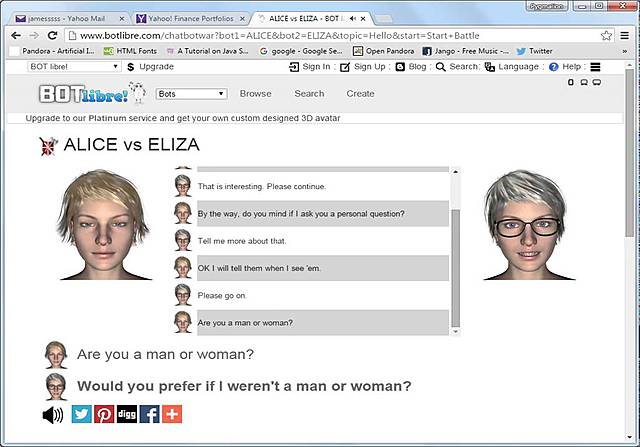Click the ELIZA avatar with glasses

(x=528, y=225)
